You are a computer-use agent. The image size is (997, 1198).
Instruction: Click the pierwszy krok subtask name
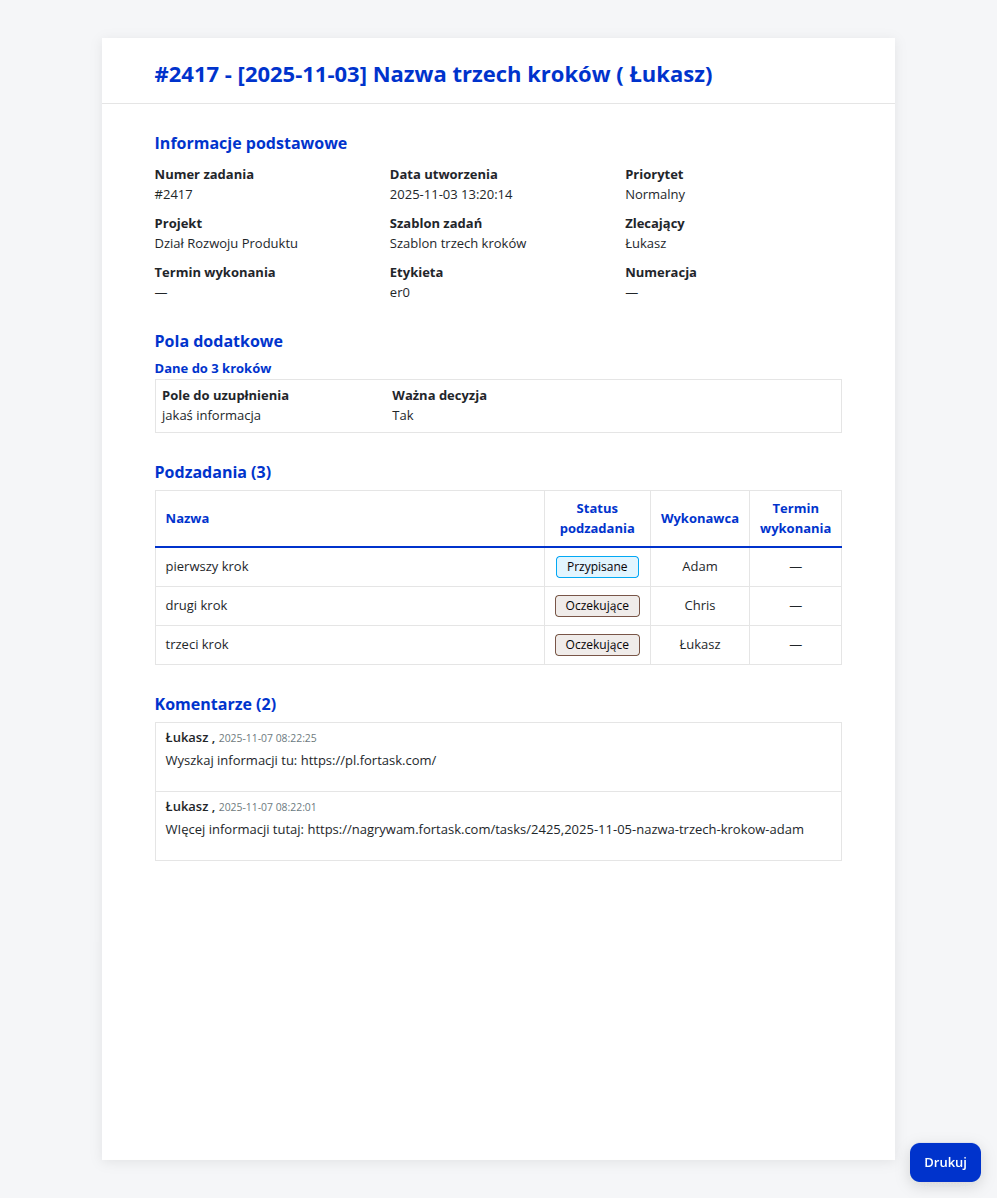tap(207, 567)
